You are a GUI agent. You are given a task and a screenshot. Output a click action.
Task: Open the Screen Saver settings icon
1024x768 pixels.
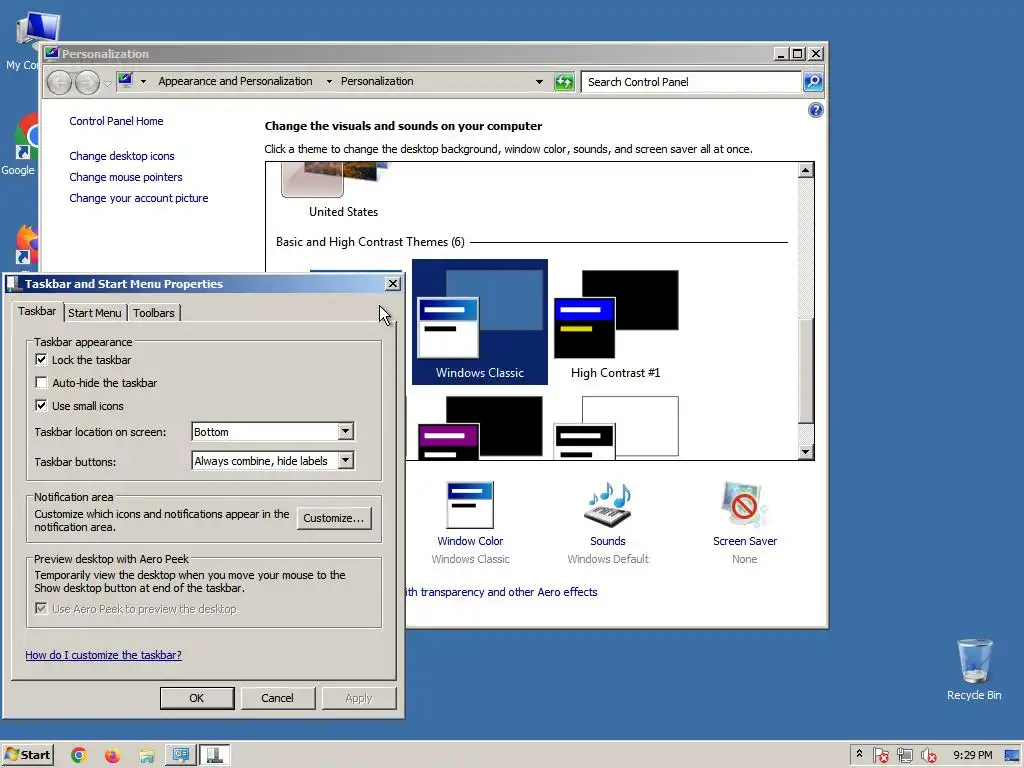[744, 505]
